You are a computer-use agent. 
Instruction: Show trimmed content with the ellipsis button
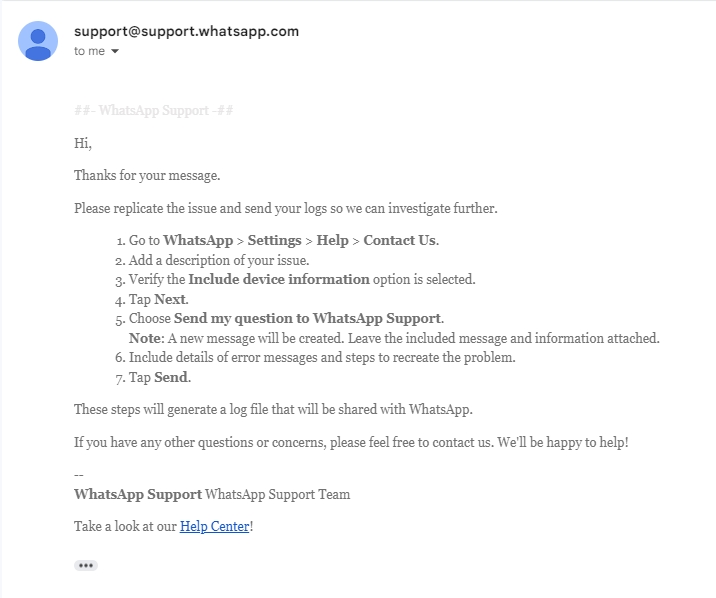tap(86, 566)
